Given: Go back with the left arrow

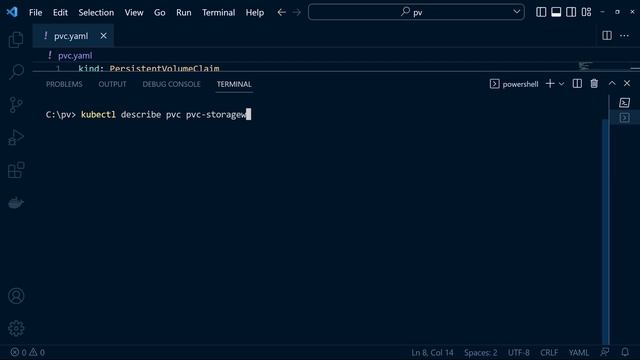Looking at the screenshot, I should click(281, 12).
